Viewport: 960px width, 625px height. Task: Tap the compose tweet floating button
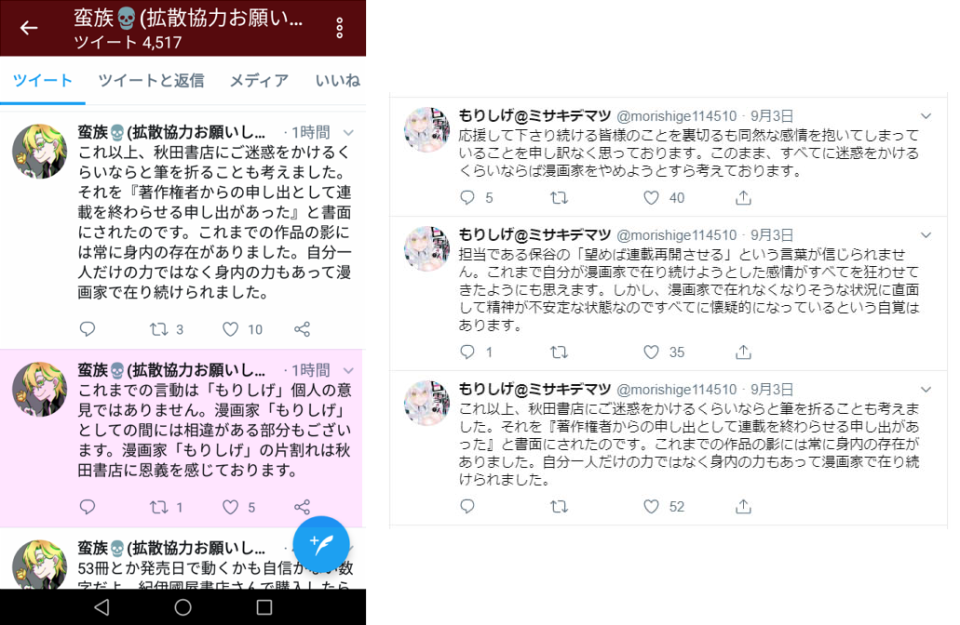(x=321, y=544)
